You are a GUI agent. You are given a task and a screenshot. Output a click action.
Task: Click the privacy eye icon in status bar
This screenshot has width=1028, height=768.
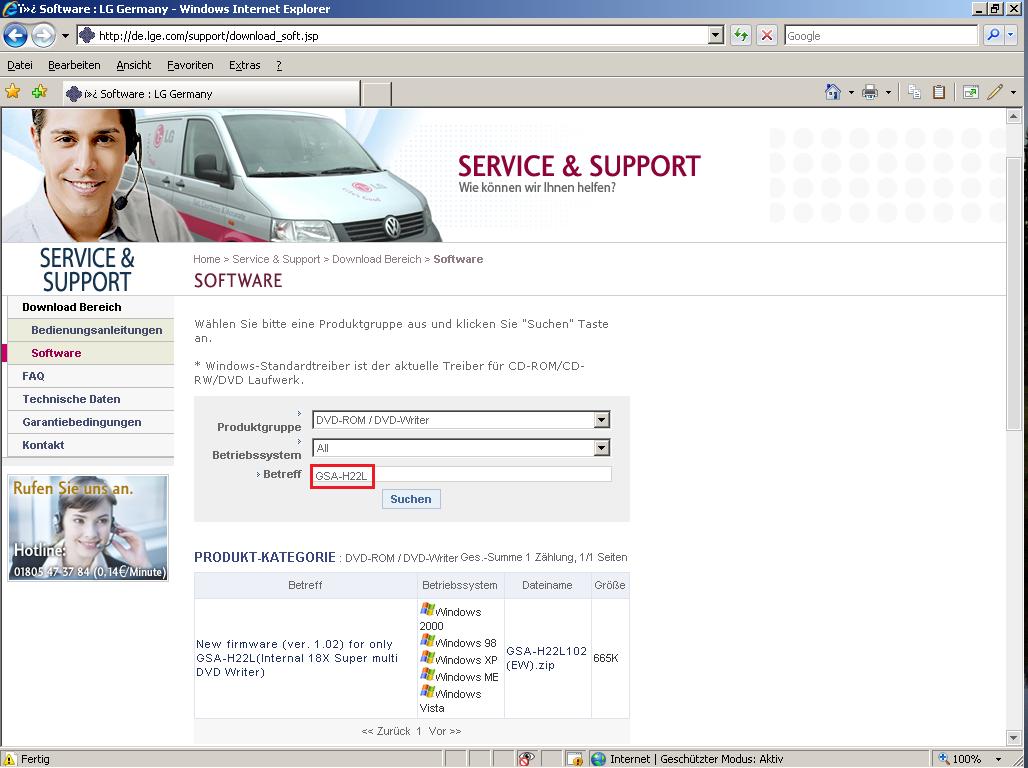click(x=526, y=759)
